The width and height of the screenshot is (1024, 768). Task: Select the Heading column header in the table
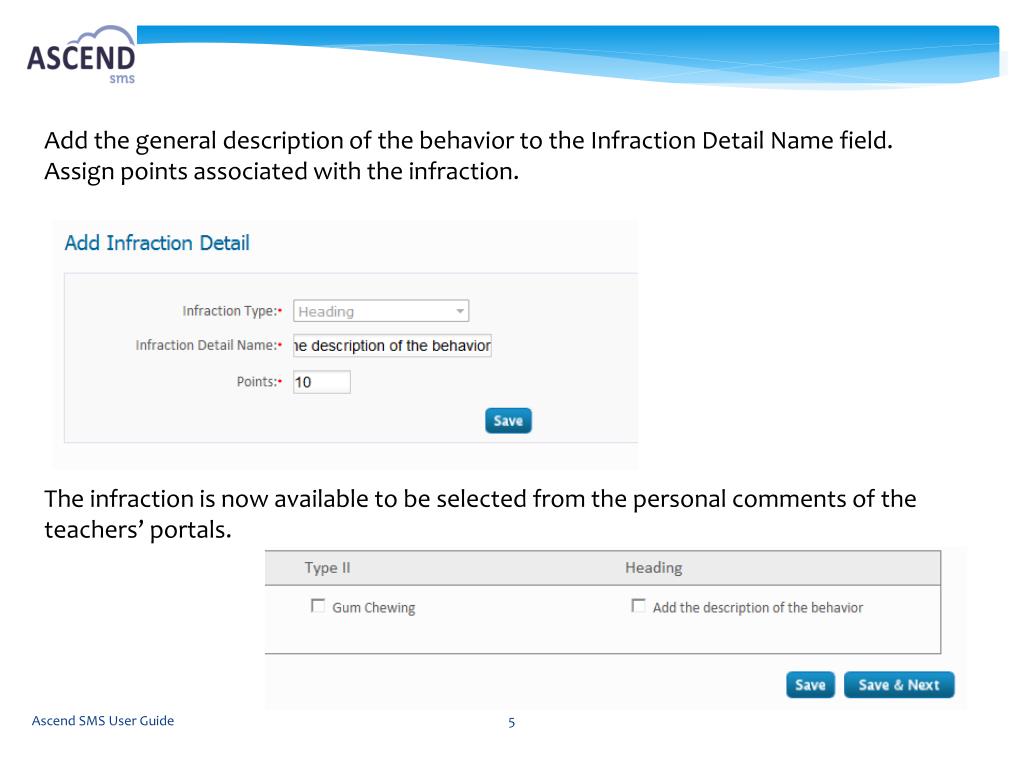point(654,568)
